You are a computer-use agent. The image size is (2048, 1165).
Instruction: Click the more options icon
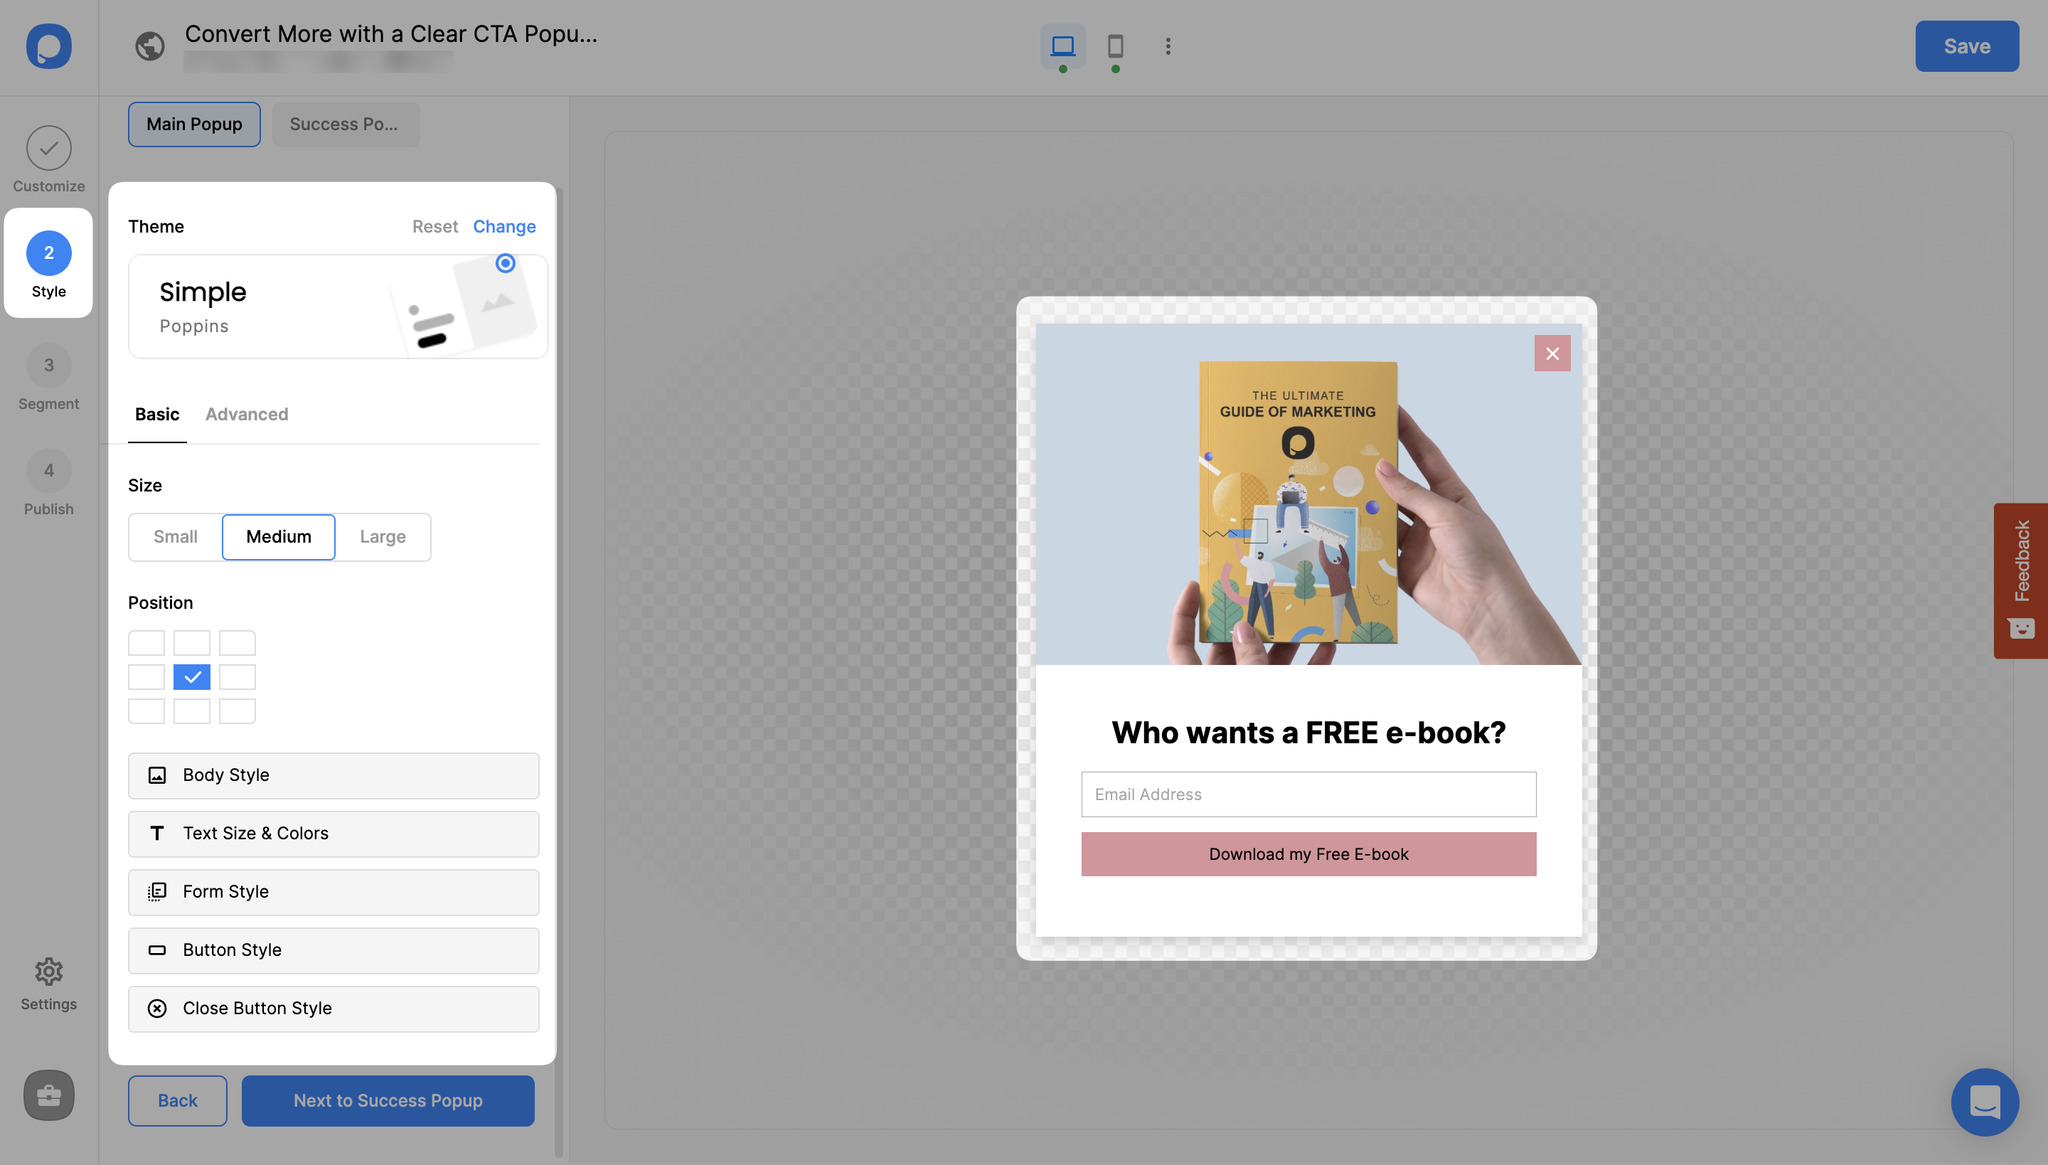click(1165, 45)
